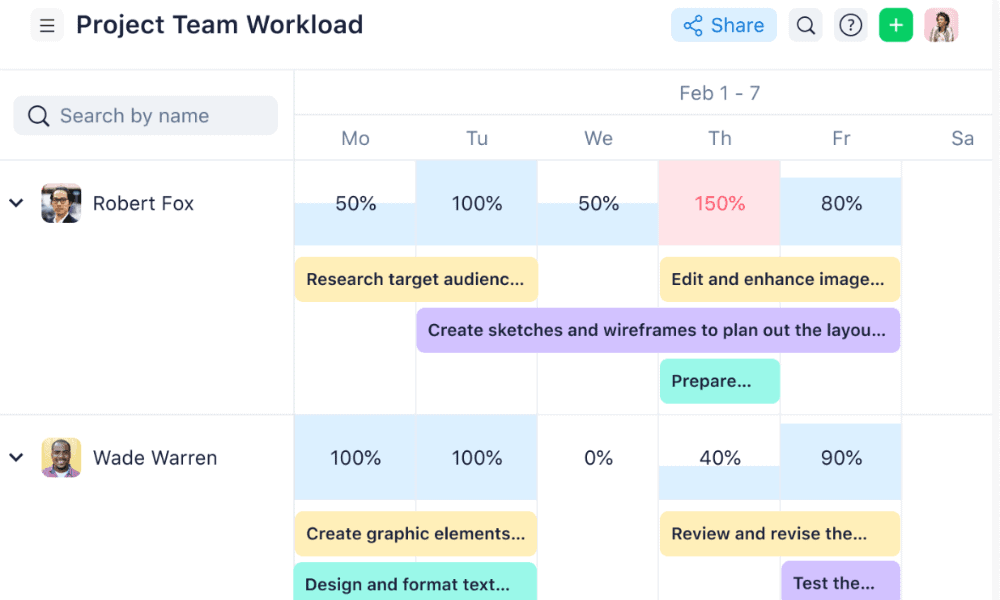Open the Review and revise task
Image resolution: width=1000 pixels, height=600 pixels.
click(779, 534)
